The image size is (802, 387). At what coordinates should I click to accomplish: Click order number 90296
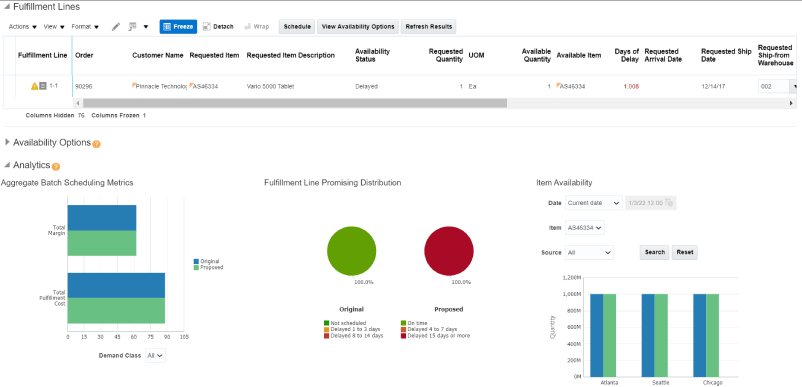(84, 86)
